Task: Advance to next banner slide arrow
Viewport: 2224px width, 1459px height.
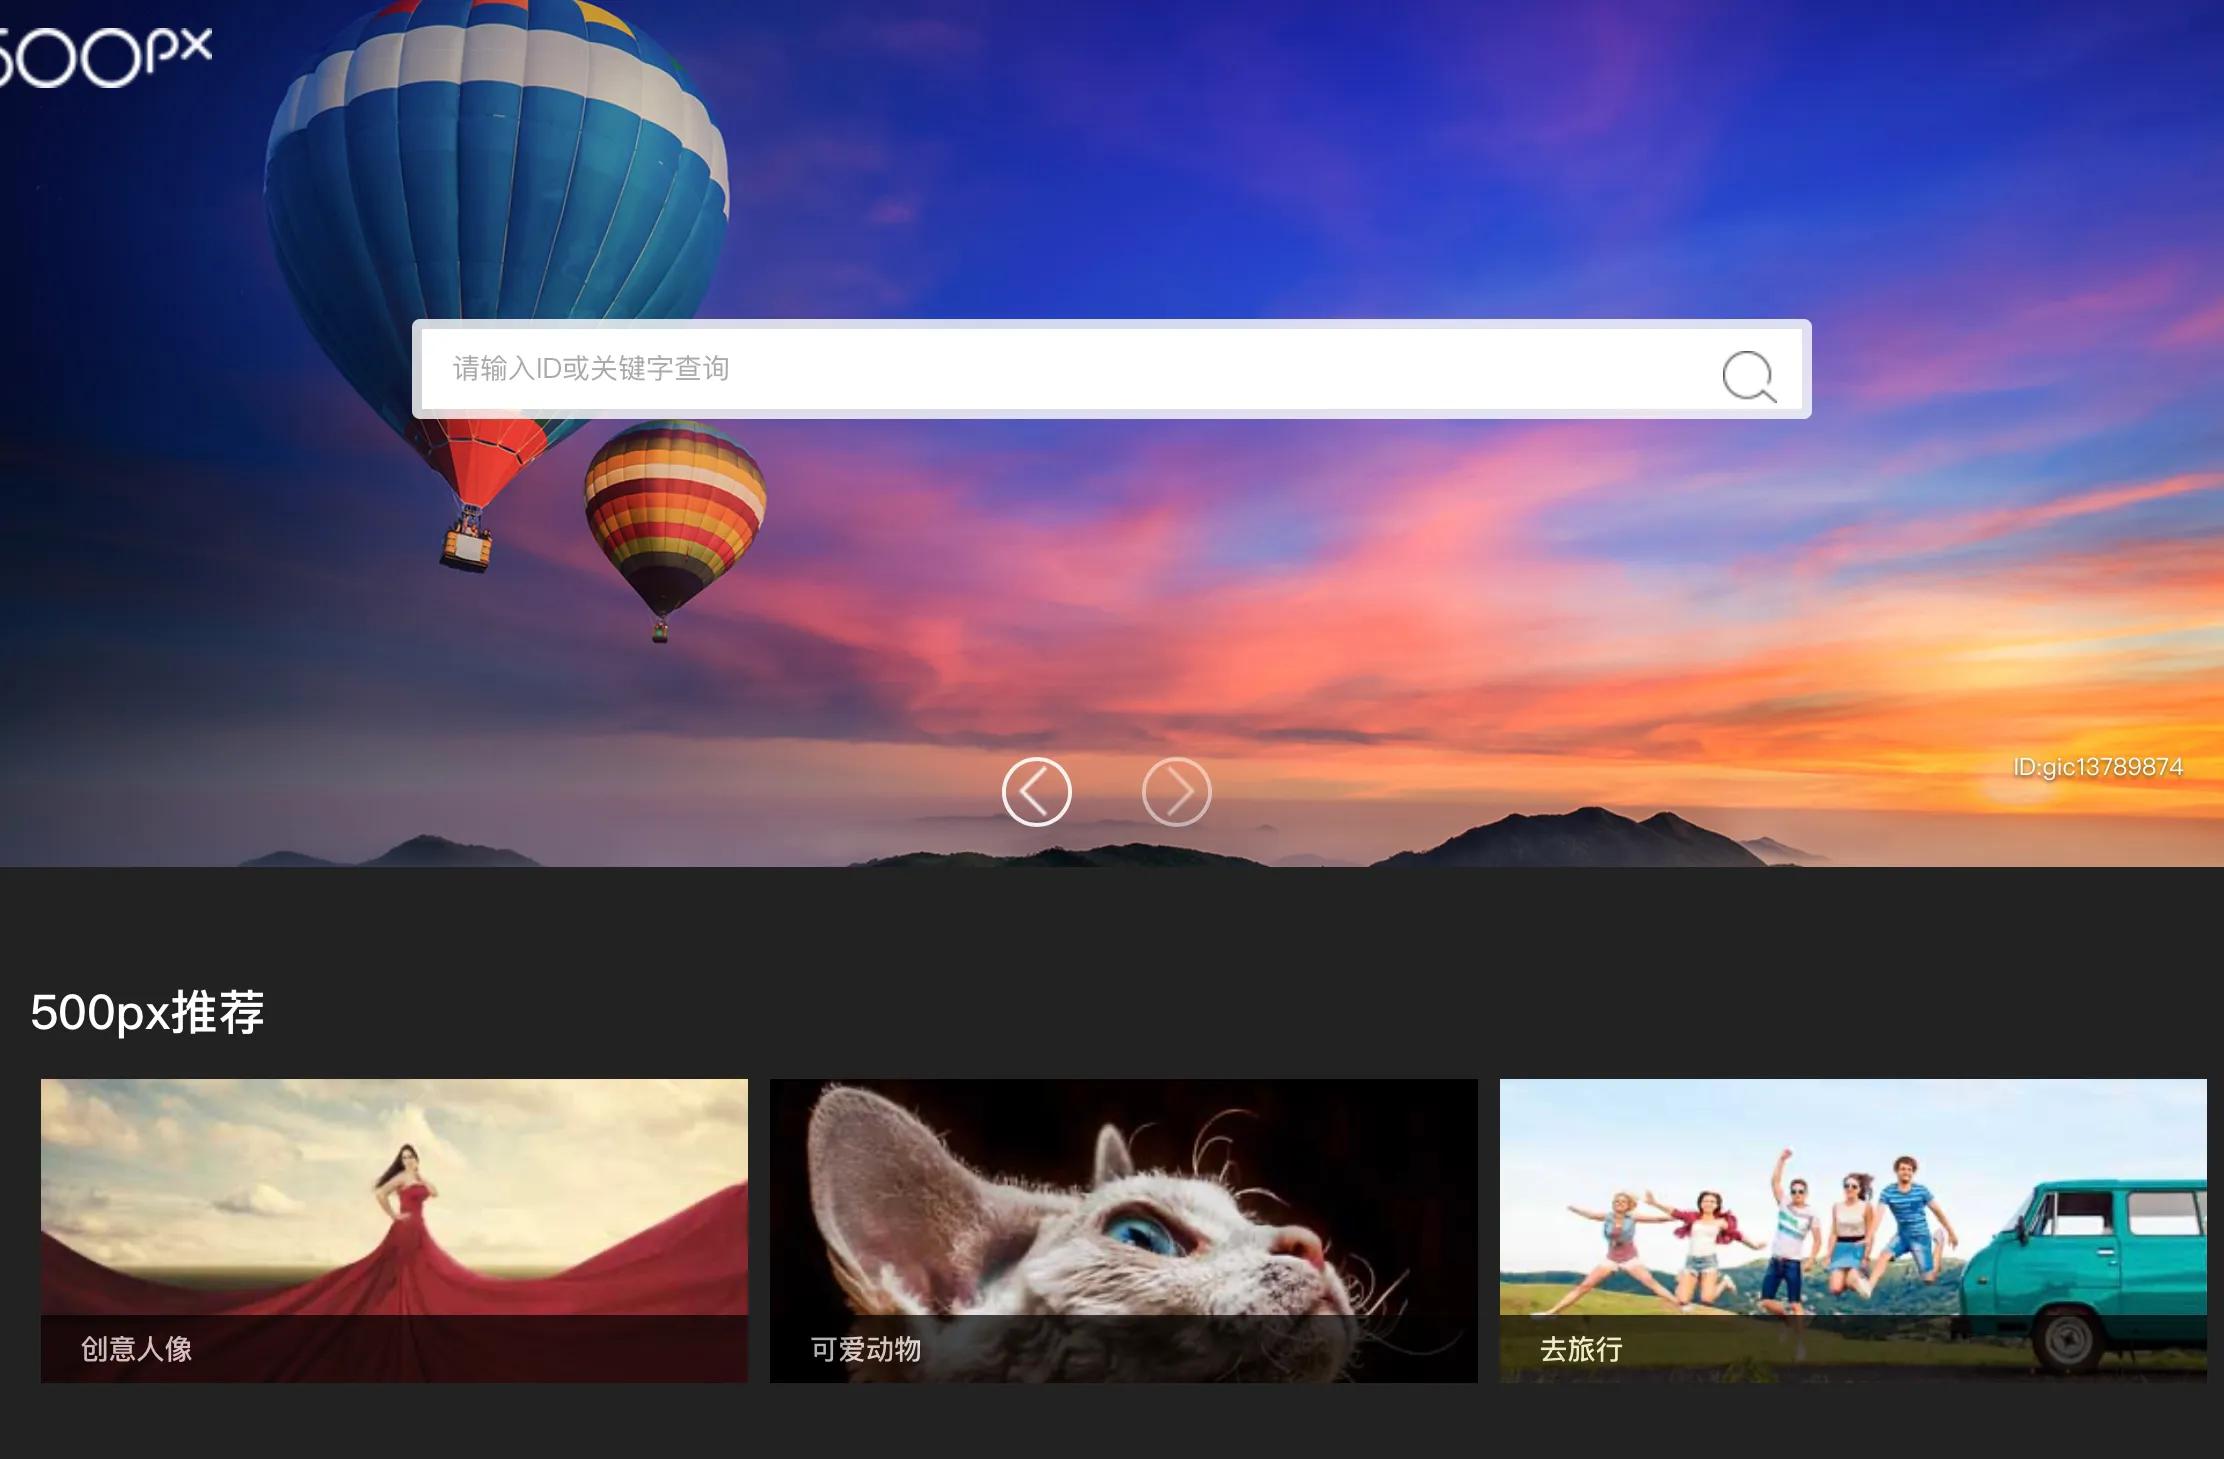Action: tap(1176, 792)
